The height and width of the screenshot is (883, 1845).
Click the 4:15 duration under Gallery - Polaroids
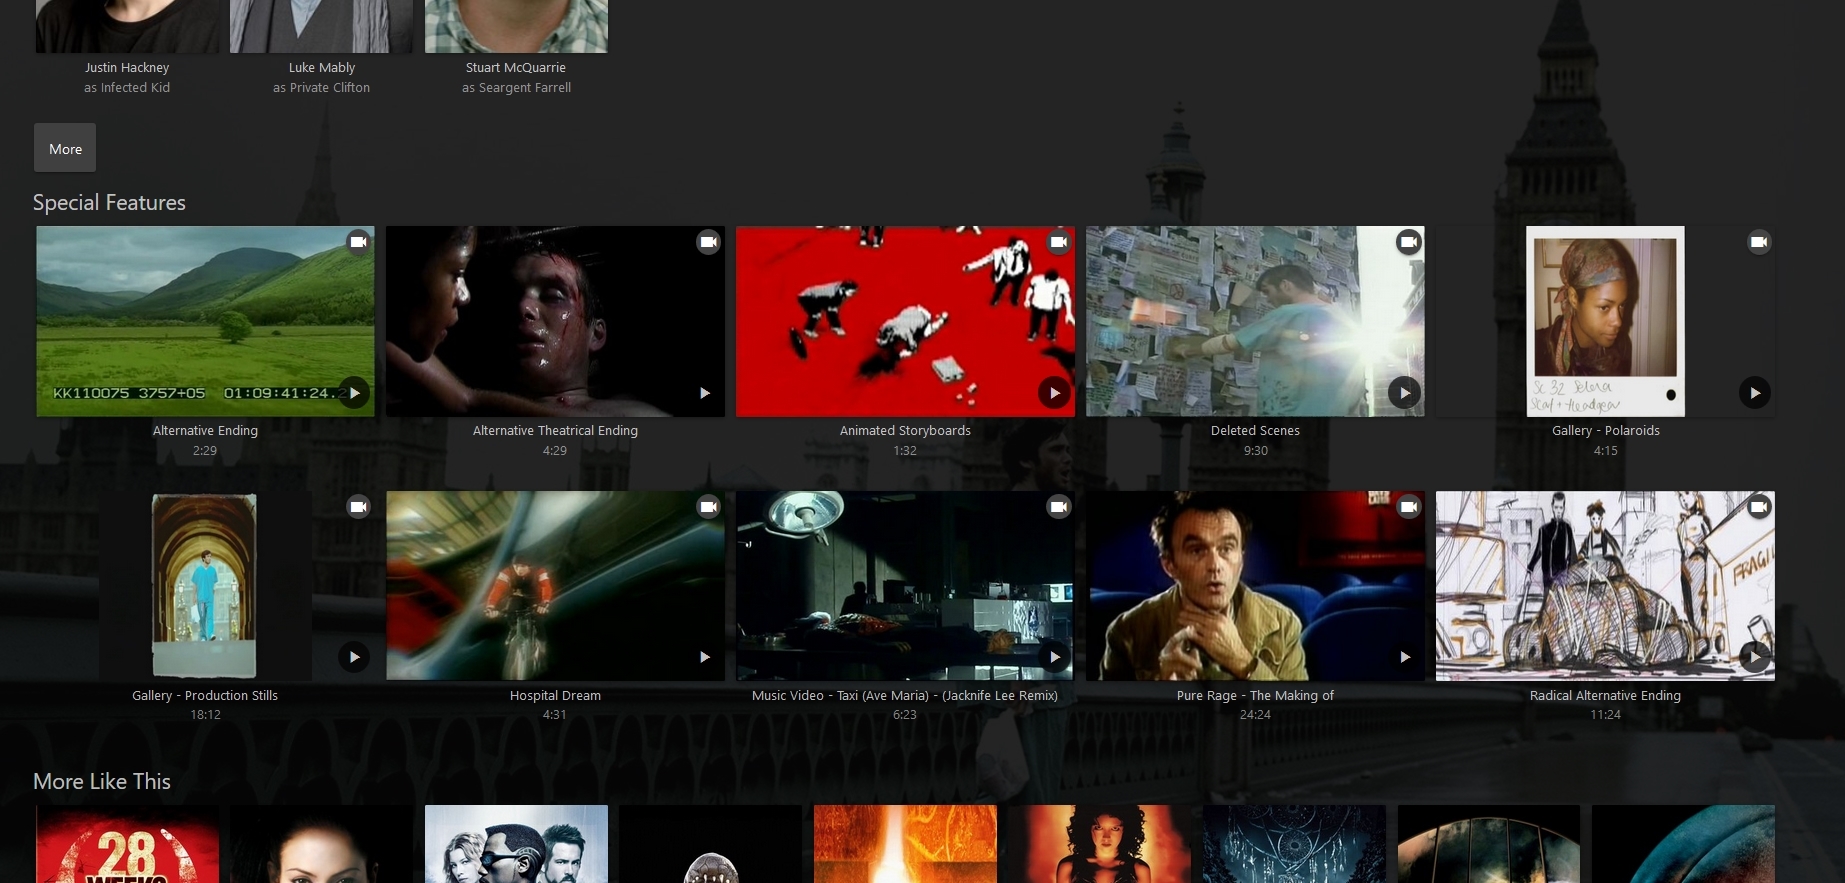point(1605,451)
